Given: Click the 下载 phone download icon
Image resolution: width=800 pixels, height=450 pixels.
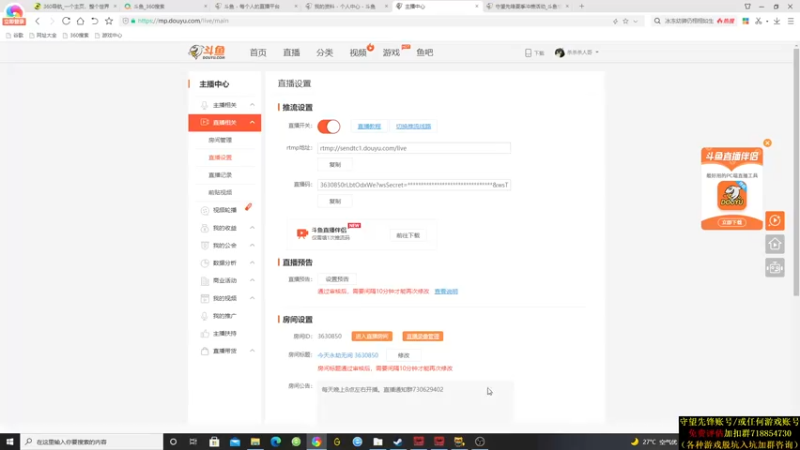Looking at the screenshot, I should tap(529, 53).
